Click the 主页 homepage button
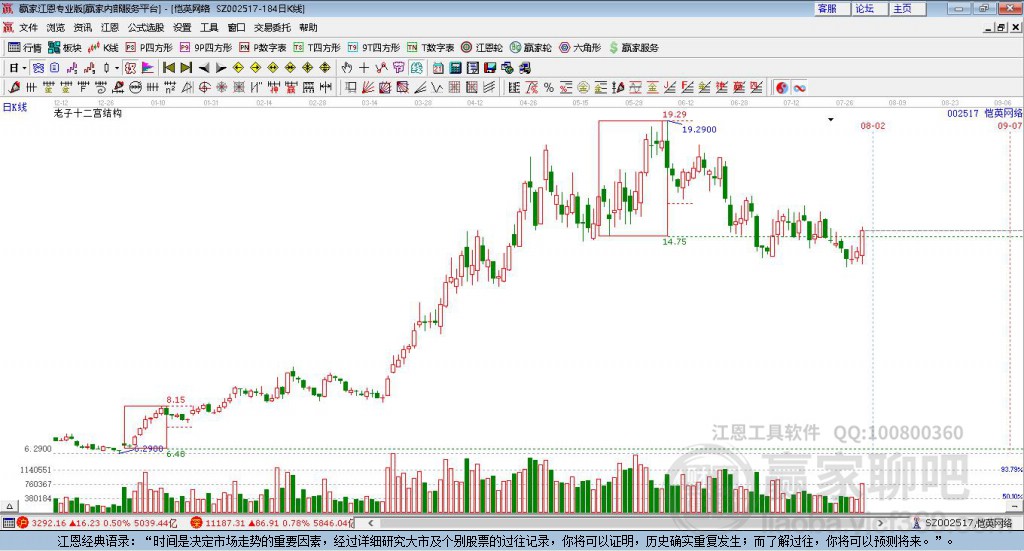This screenshot has width=1024, height=551. click(x=907, y=8)
